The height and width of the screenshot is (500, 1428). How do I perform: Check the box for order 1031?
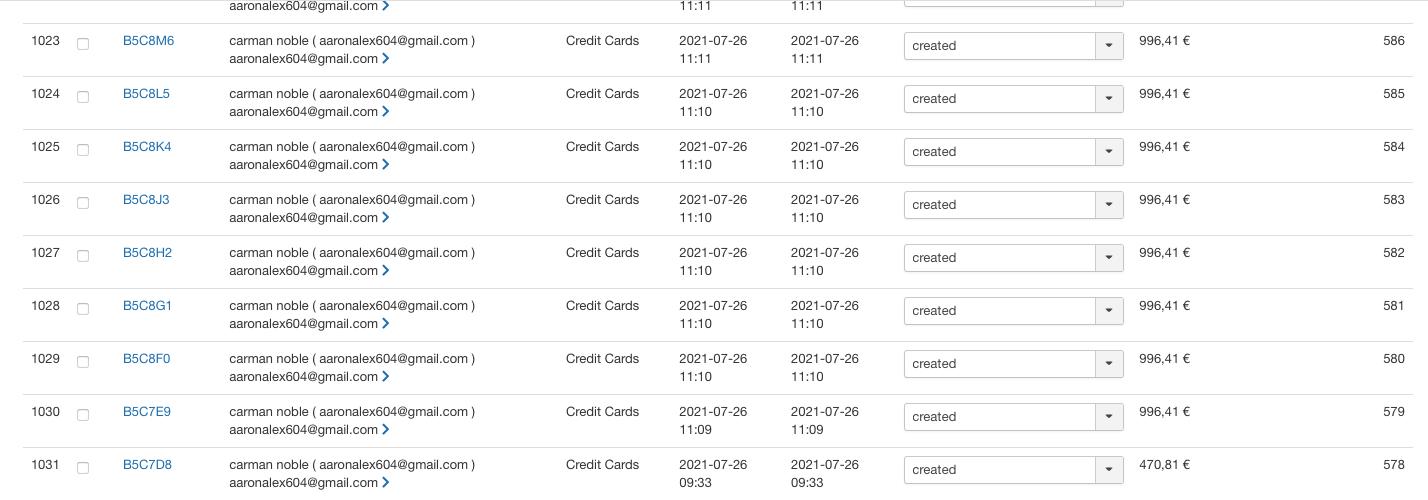click(83, 468)
